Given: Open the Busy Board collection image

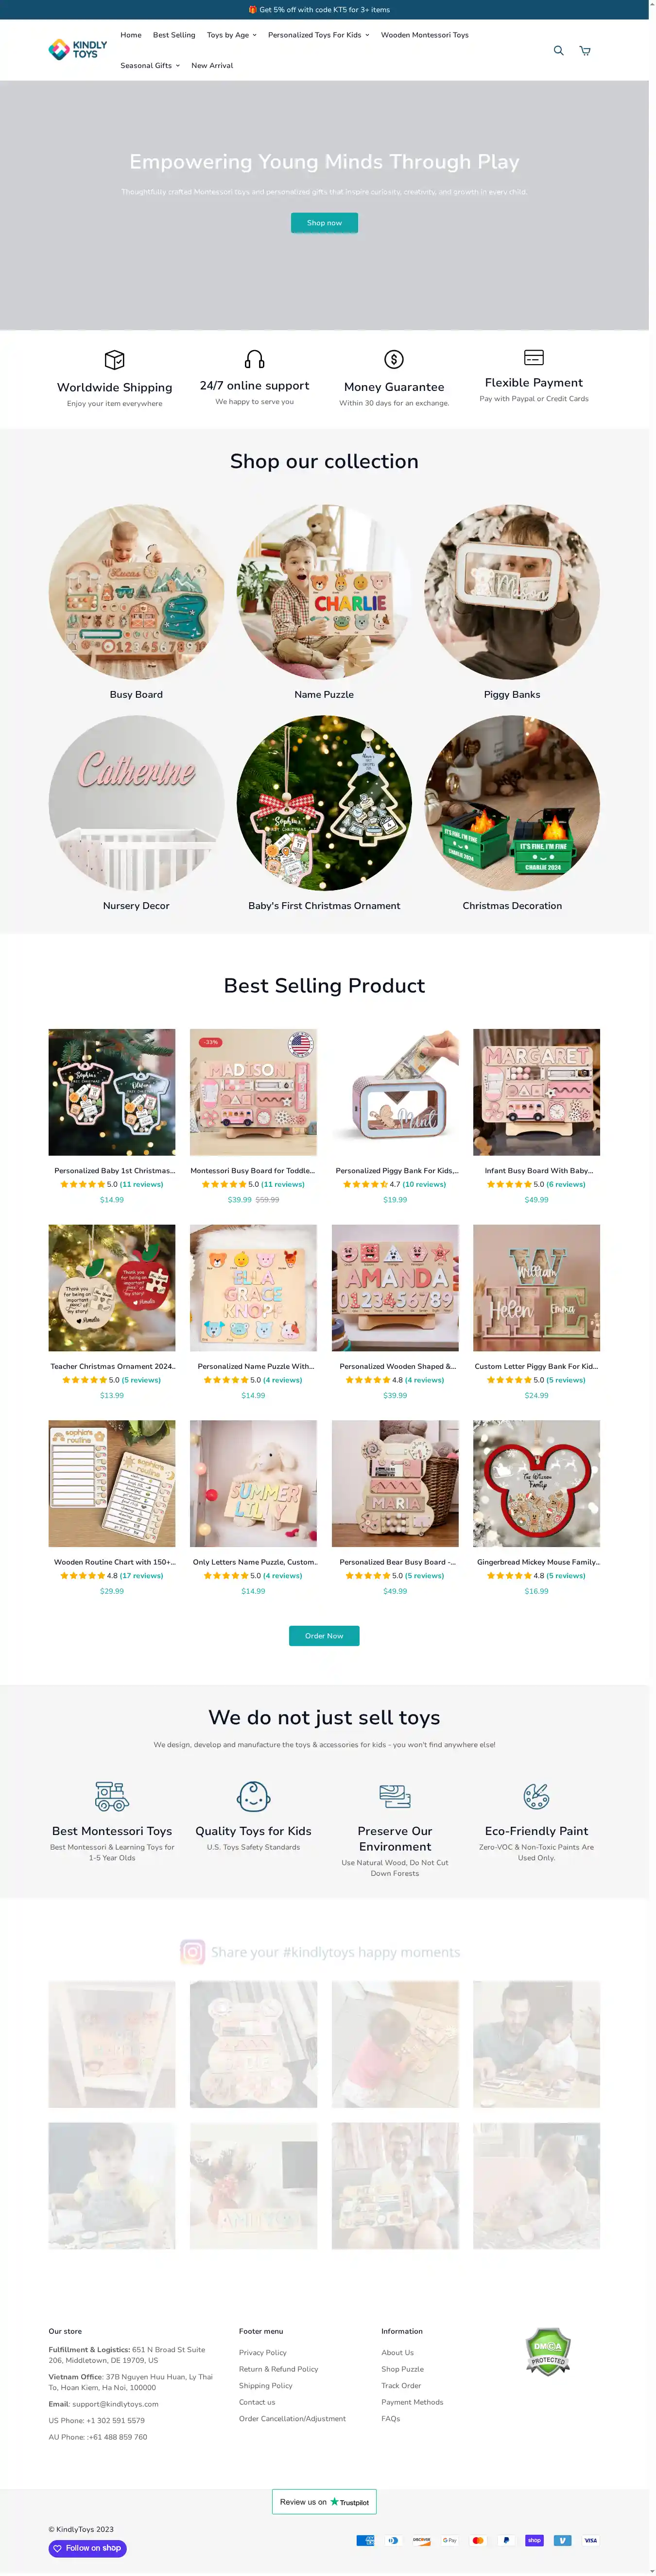Looking at the screenshot, I should point(136,592).
